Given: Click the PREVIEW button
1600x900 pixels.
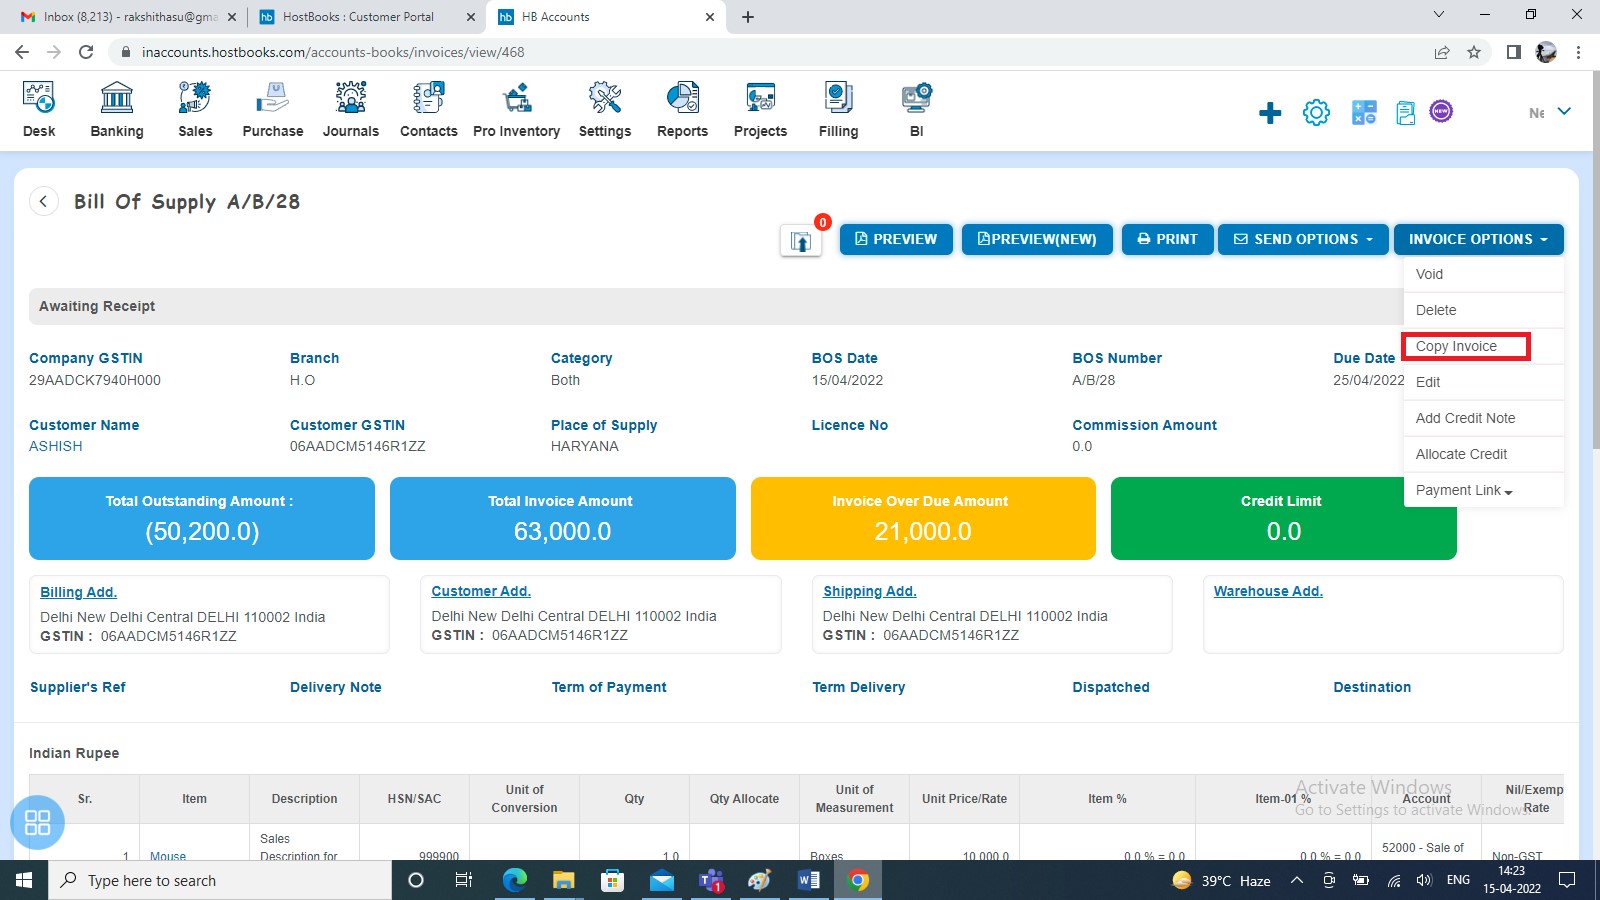Looking at the screenshot, I should click(x=896, y=239).
